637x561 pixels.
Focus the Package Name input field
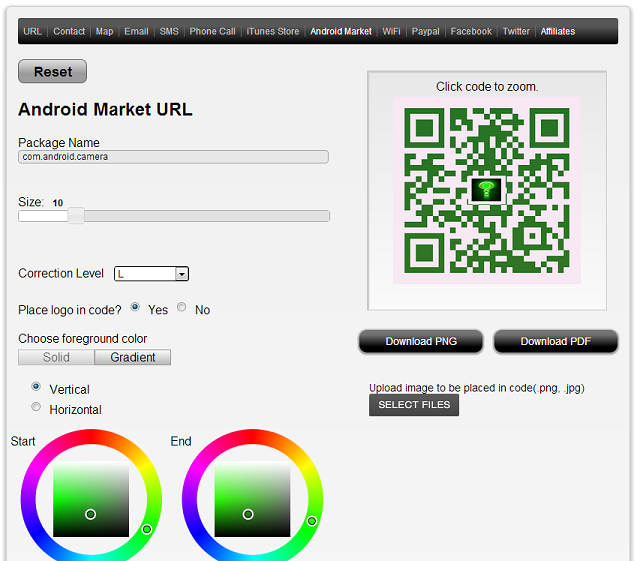pos(173,157)
